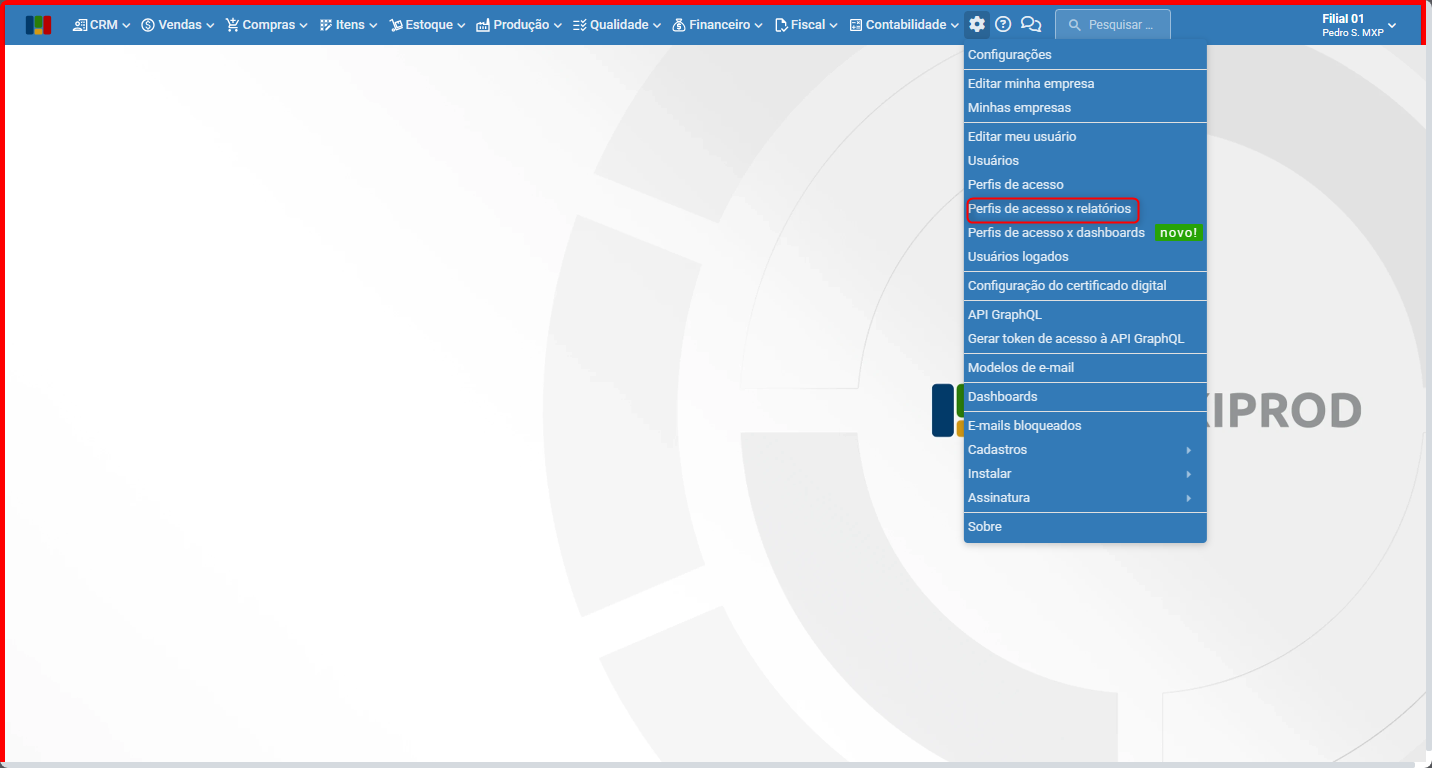This screenshot has height=768, width=1432.
Task: Open the help question mark icon
Action: coord(1003,25)
